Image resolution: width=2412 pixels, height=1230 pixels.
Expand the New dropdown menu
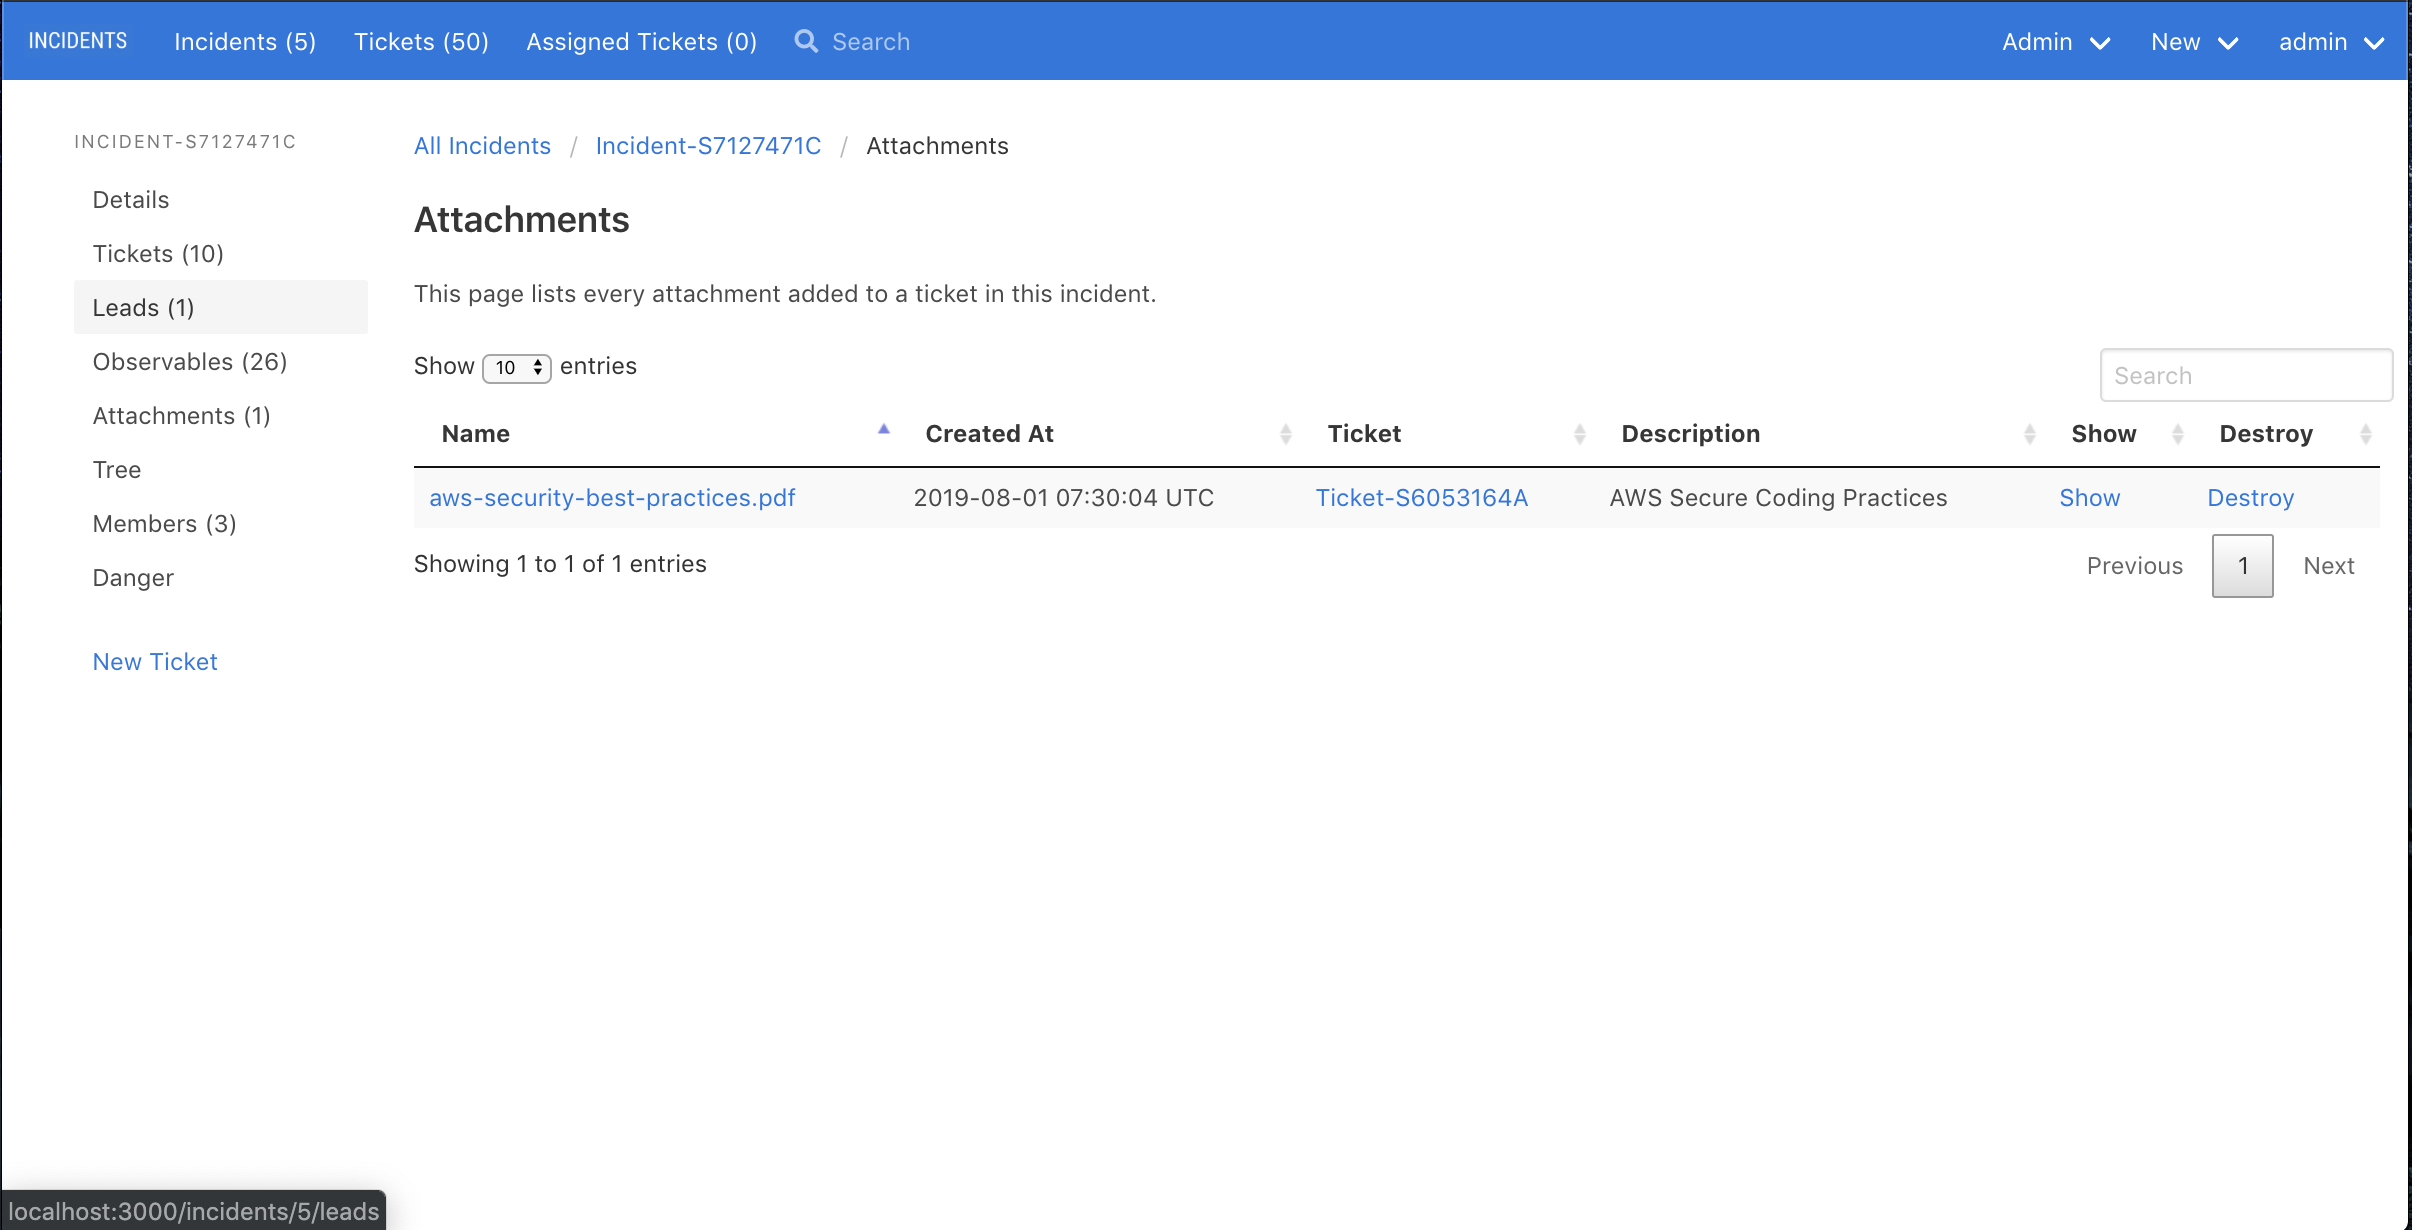click(x=2194, y=41)
